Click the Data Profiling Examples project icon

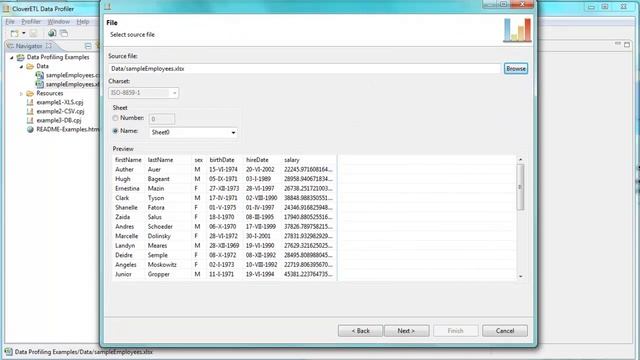click(x=20, y=57)
